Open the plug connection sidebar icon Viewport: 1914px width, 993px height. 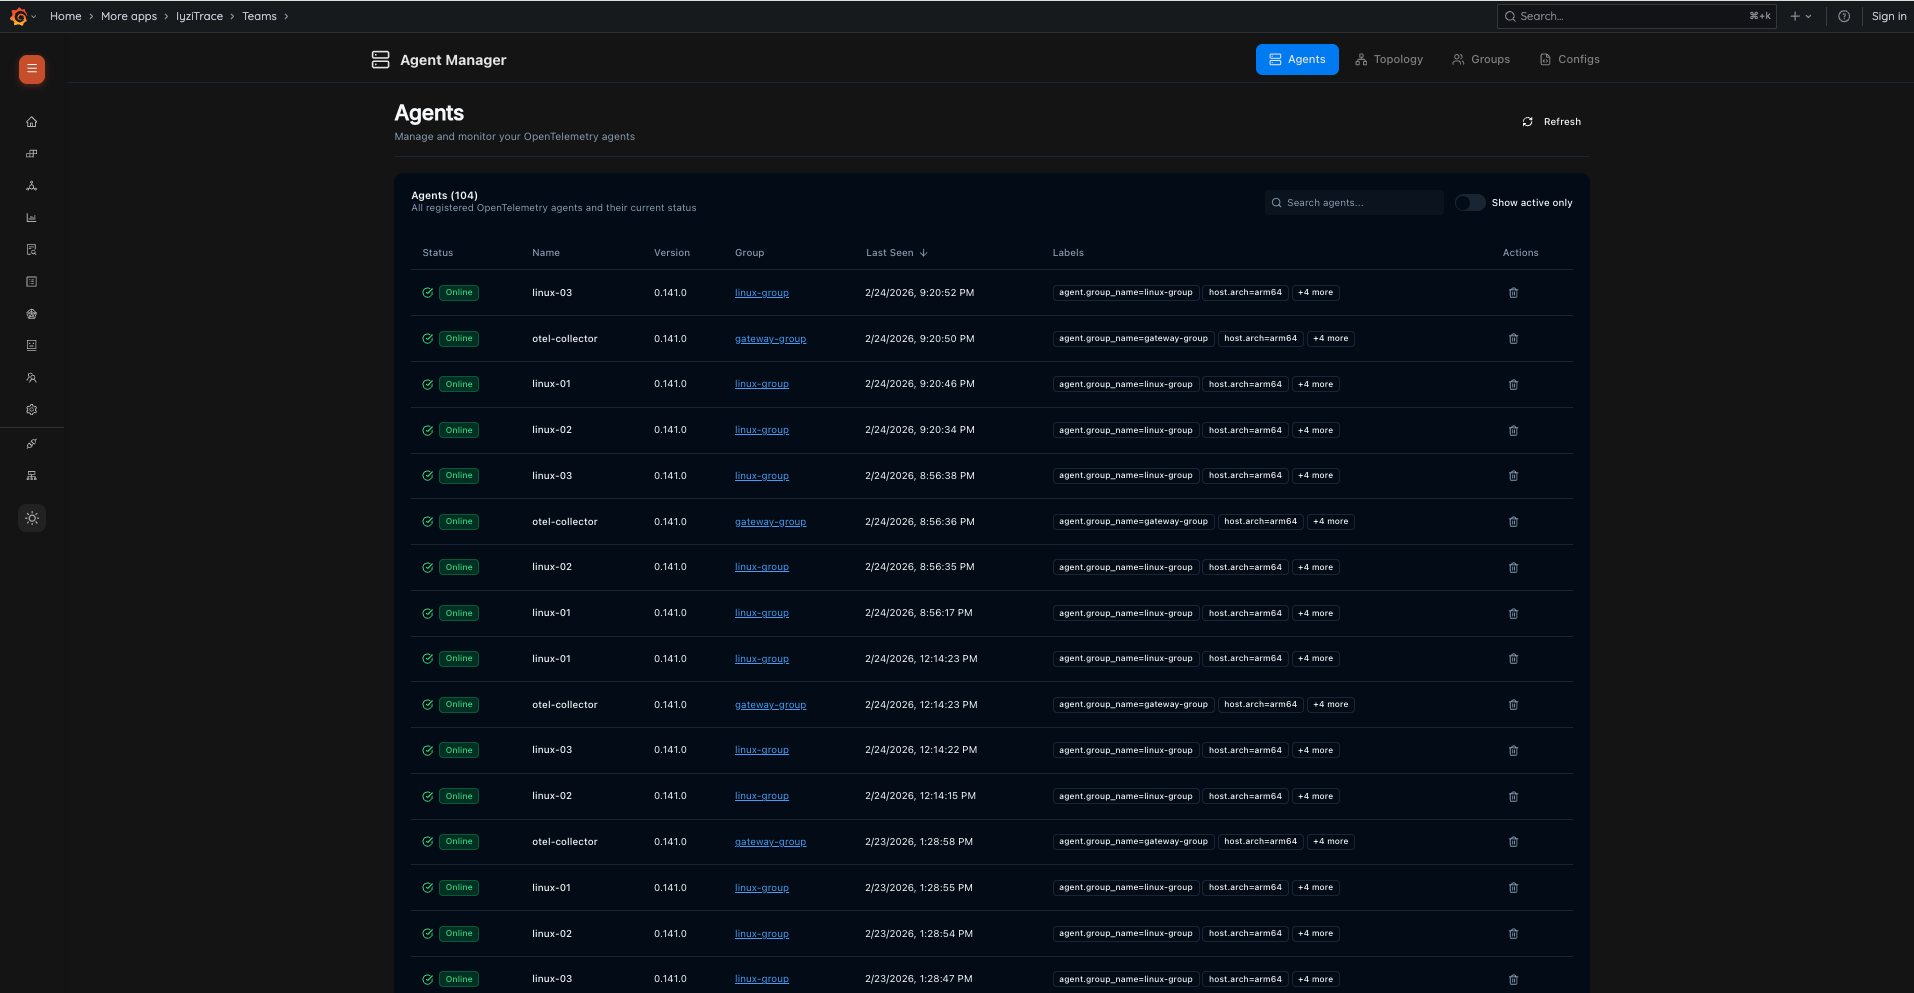32,444
